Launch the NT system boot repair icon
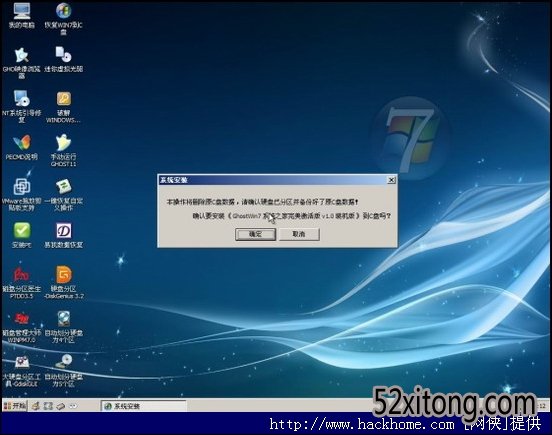Image resolution: width=552 pixels, height=435 pixels. pyautogui.click(x=21, y=106)
